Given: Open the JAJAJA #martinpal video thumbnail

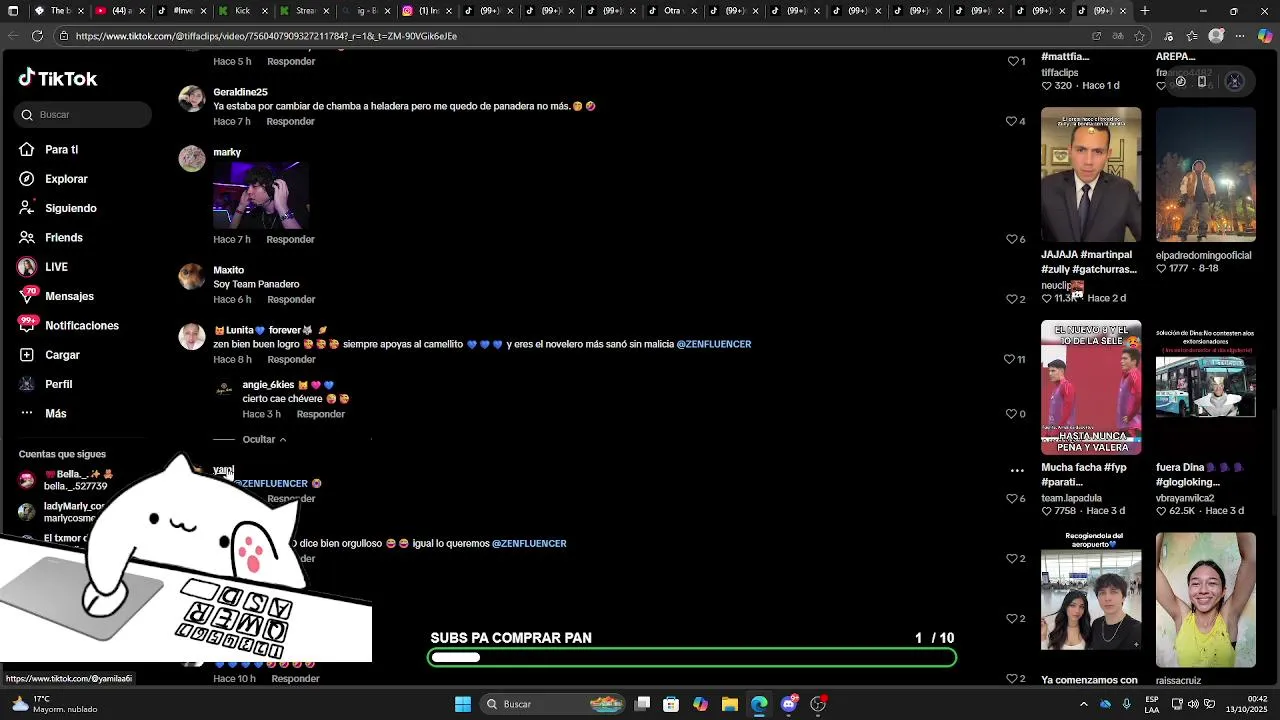Looking at the screenshot, I should pyautogui.click(x=1091, y=174).
